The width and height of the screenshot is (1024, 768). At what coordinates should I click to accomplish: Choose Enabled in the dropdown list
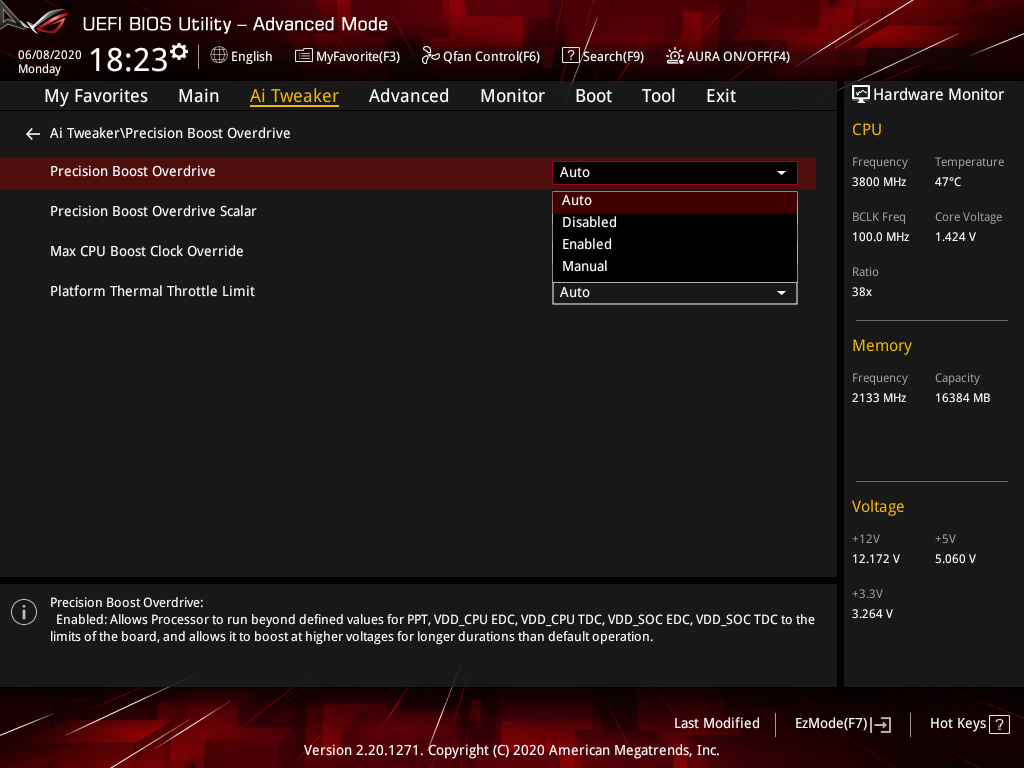tap(675, 244)
